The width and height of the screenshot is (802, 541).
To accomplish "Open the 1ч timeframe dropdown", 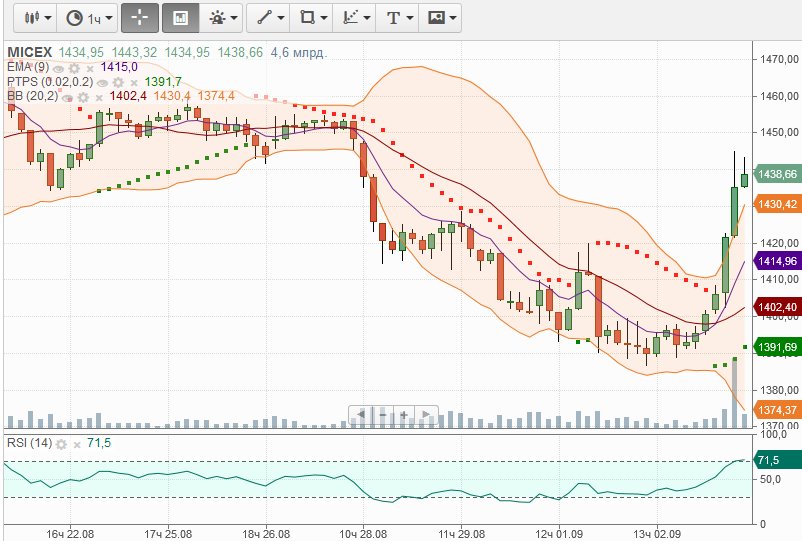I will pyautogui.click(x=85, y=18).
